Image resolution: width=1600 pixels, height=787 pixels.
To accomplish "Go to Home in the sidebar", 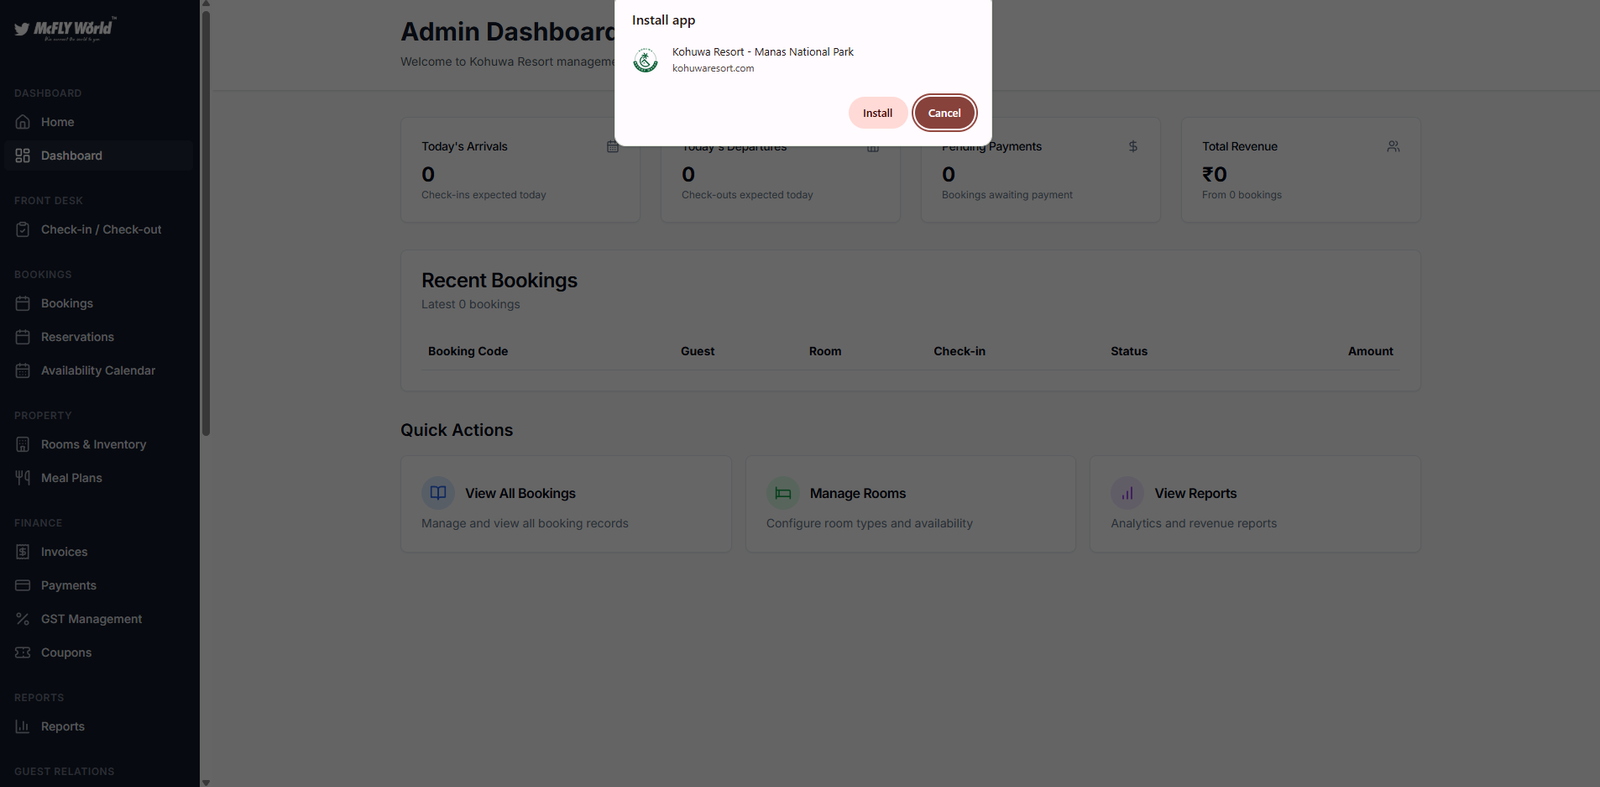I will 98,122.
